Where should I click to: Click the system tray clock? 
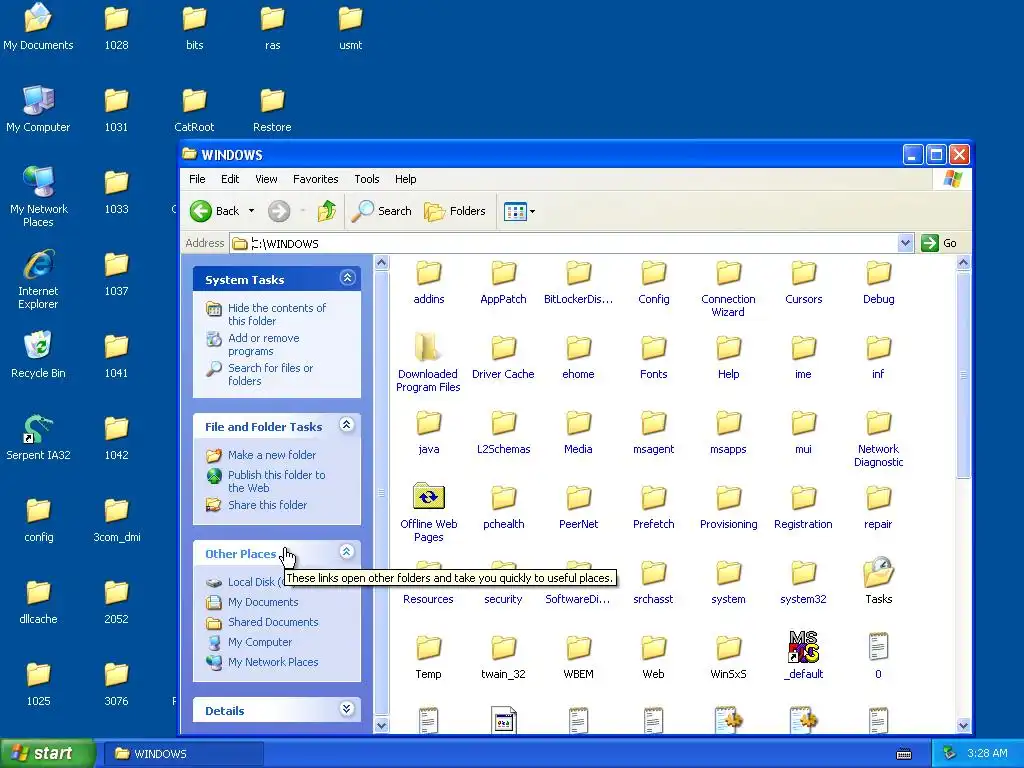[x=987, y=753]
